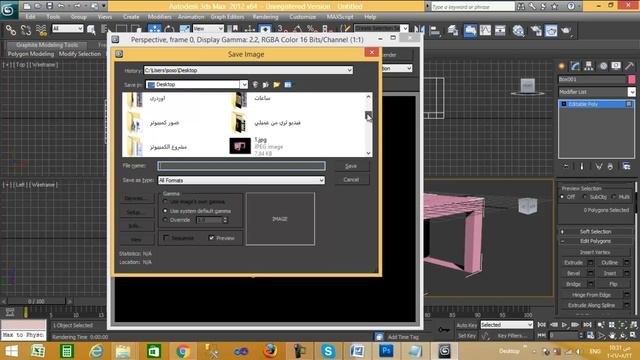
Task: Click Pin Stack icon below modifier stack
Action: coord(566,166)
